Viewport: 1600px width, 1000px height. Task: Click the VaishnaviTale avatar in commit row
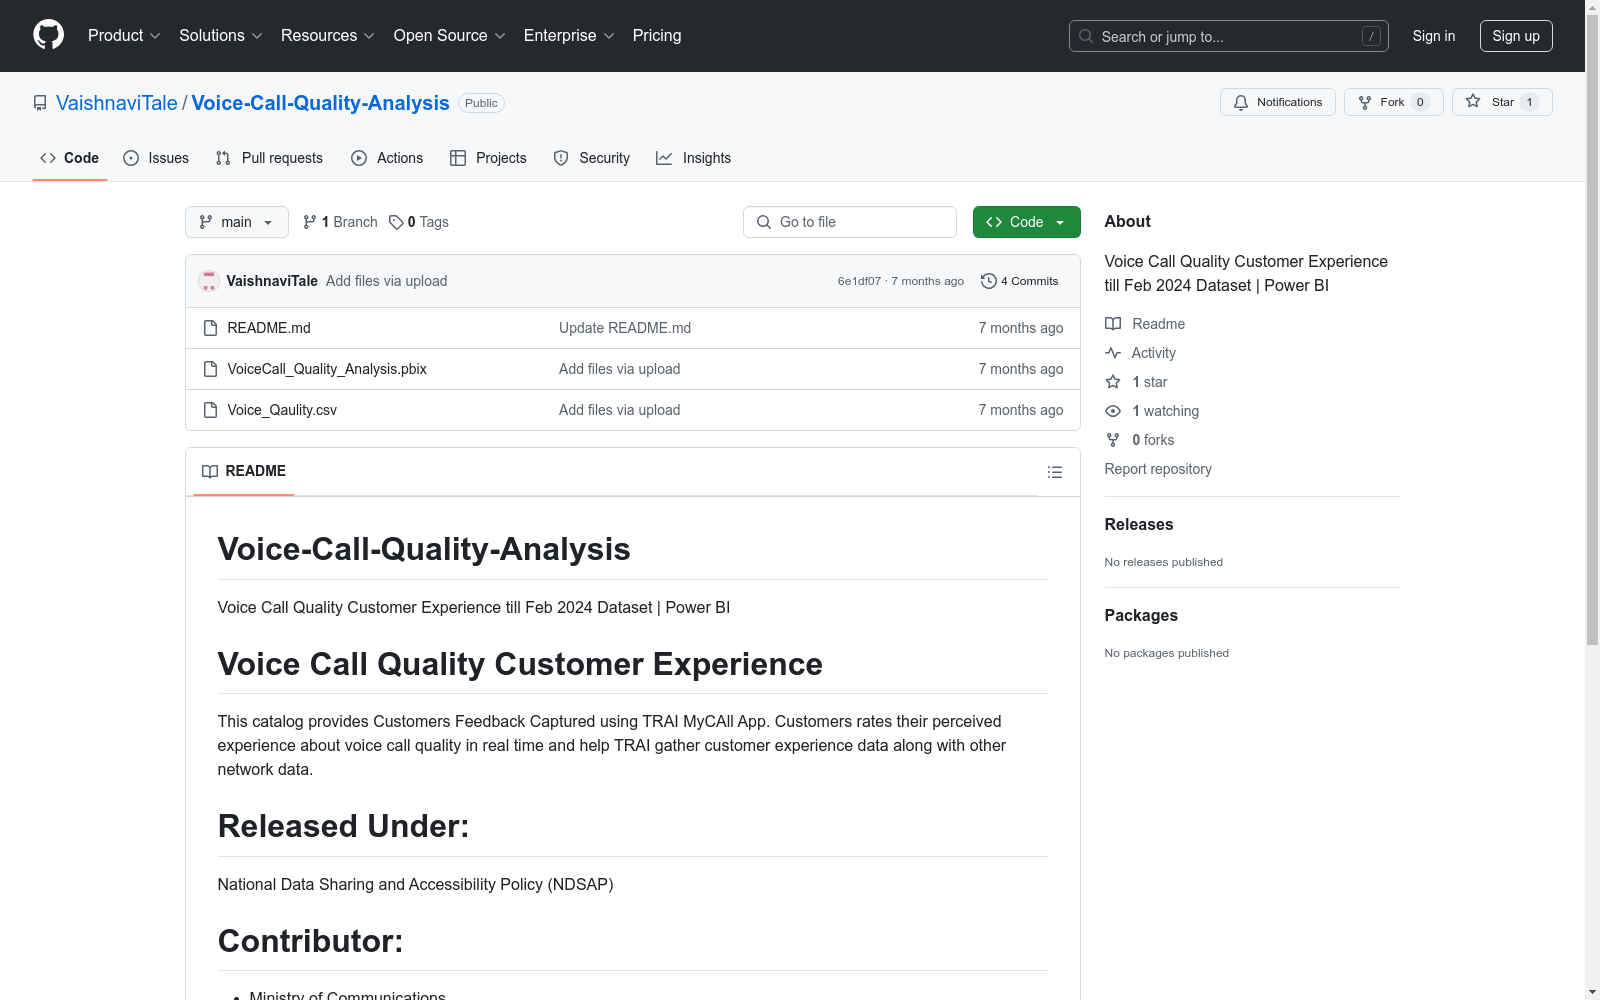coord(209,281)
